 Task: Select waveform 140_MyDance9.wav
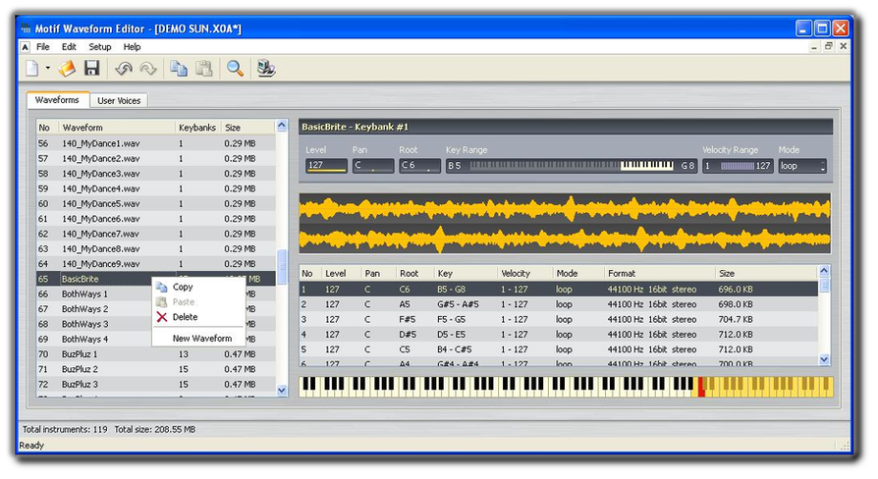tap(156, 264)
